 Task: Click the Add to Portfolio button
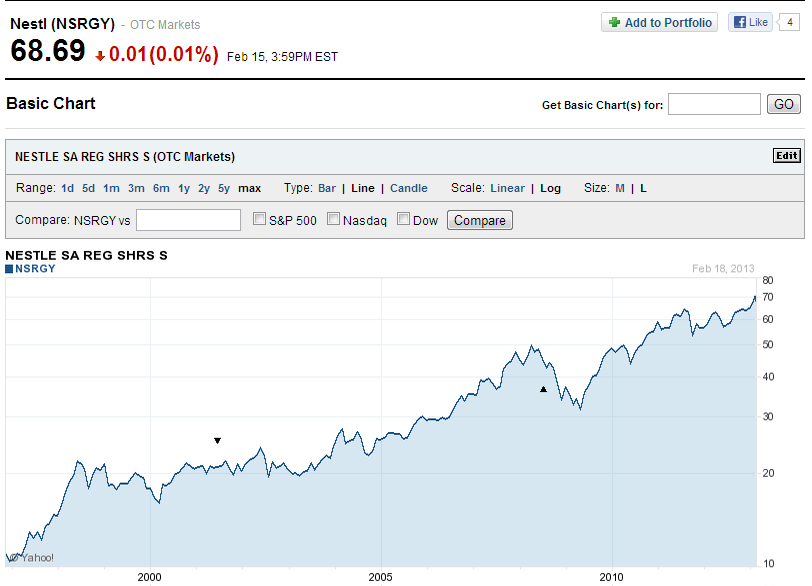(x=659, y=22)
